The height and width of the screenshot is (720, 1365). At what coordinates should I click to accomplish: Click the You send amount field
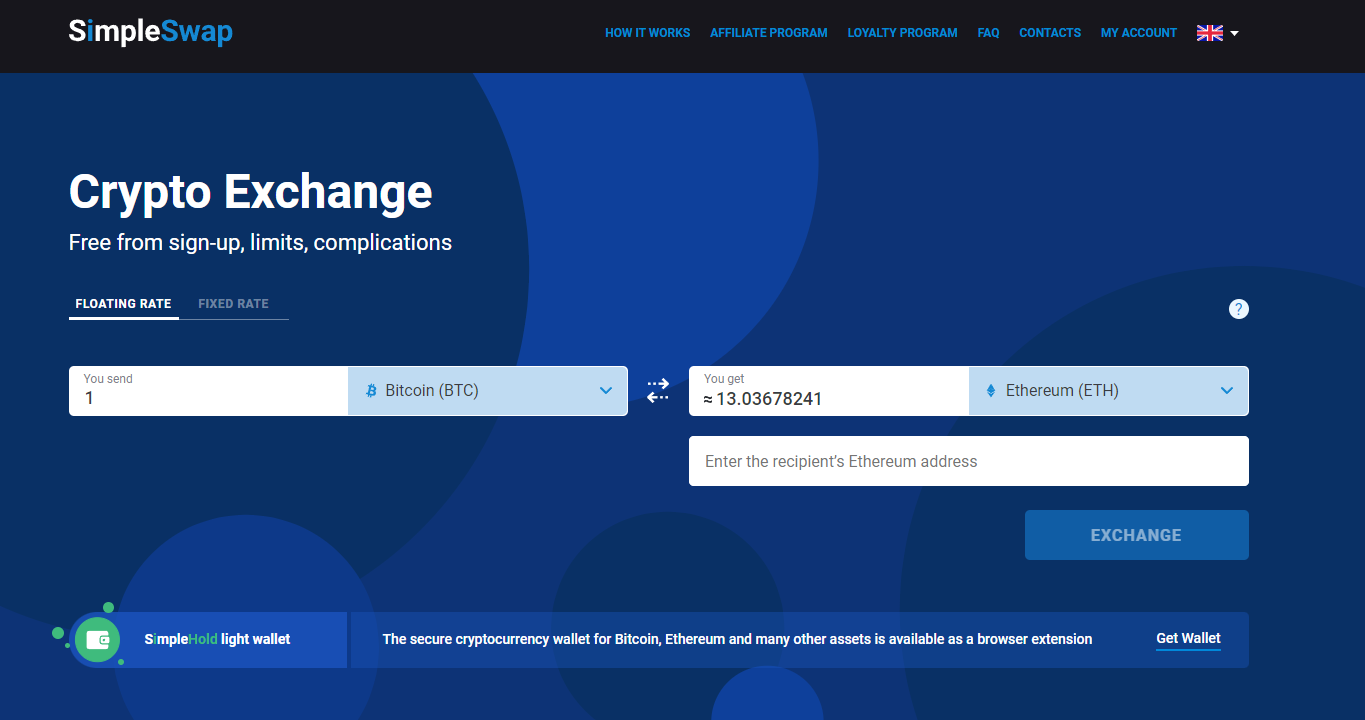207,397
